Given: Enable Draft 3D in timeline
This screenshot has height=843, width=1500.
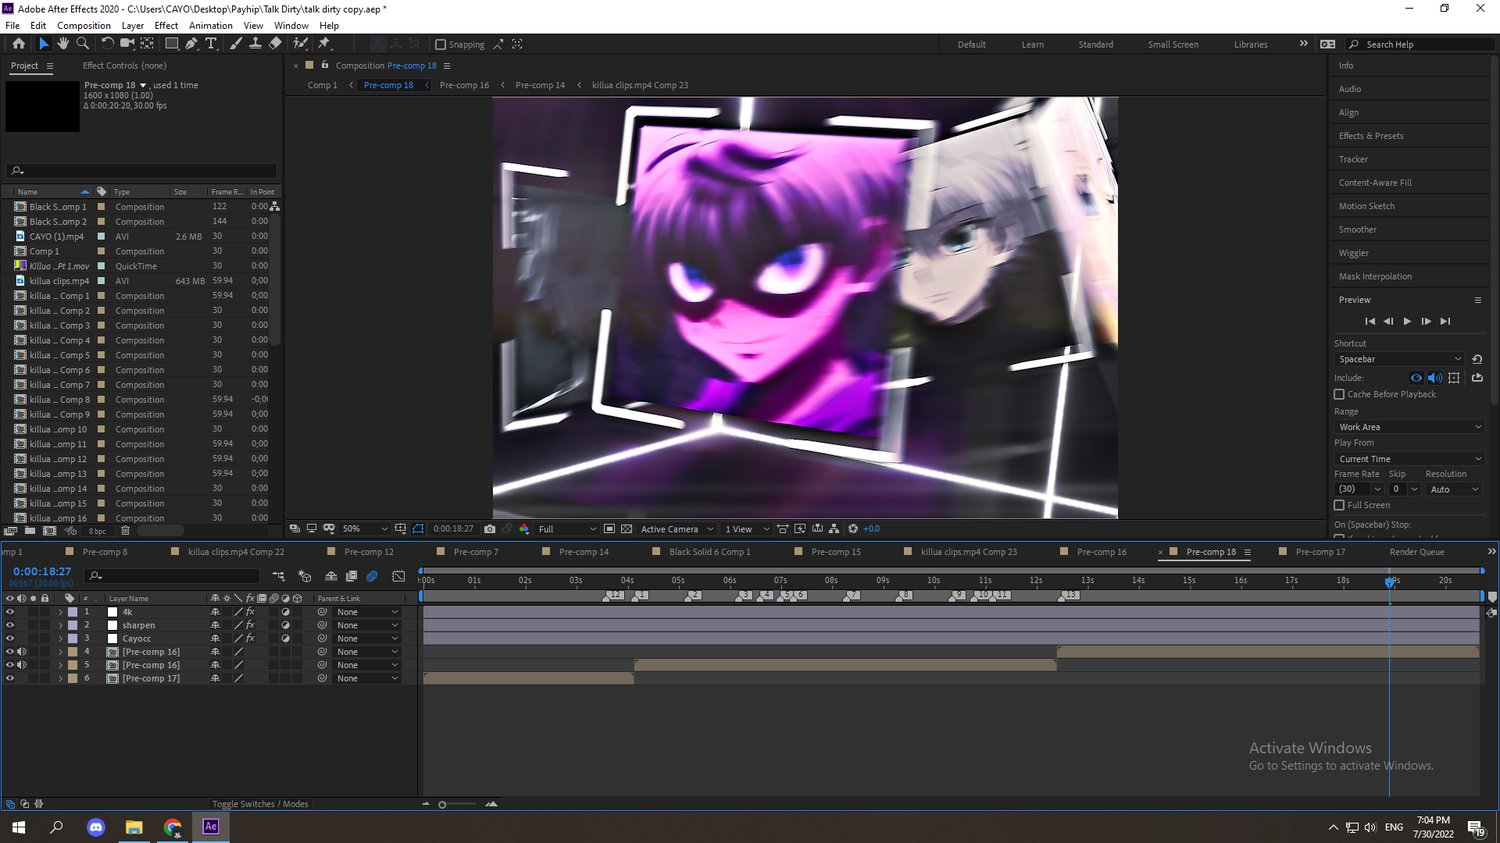Looking at the screenshot, I should tap(305, 576).
